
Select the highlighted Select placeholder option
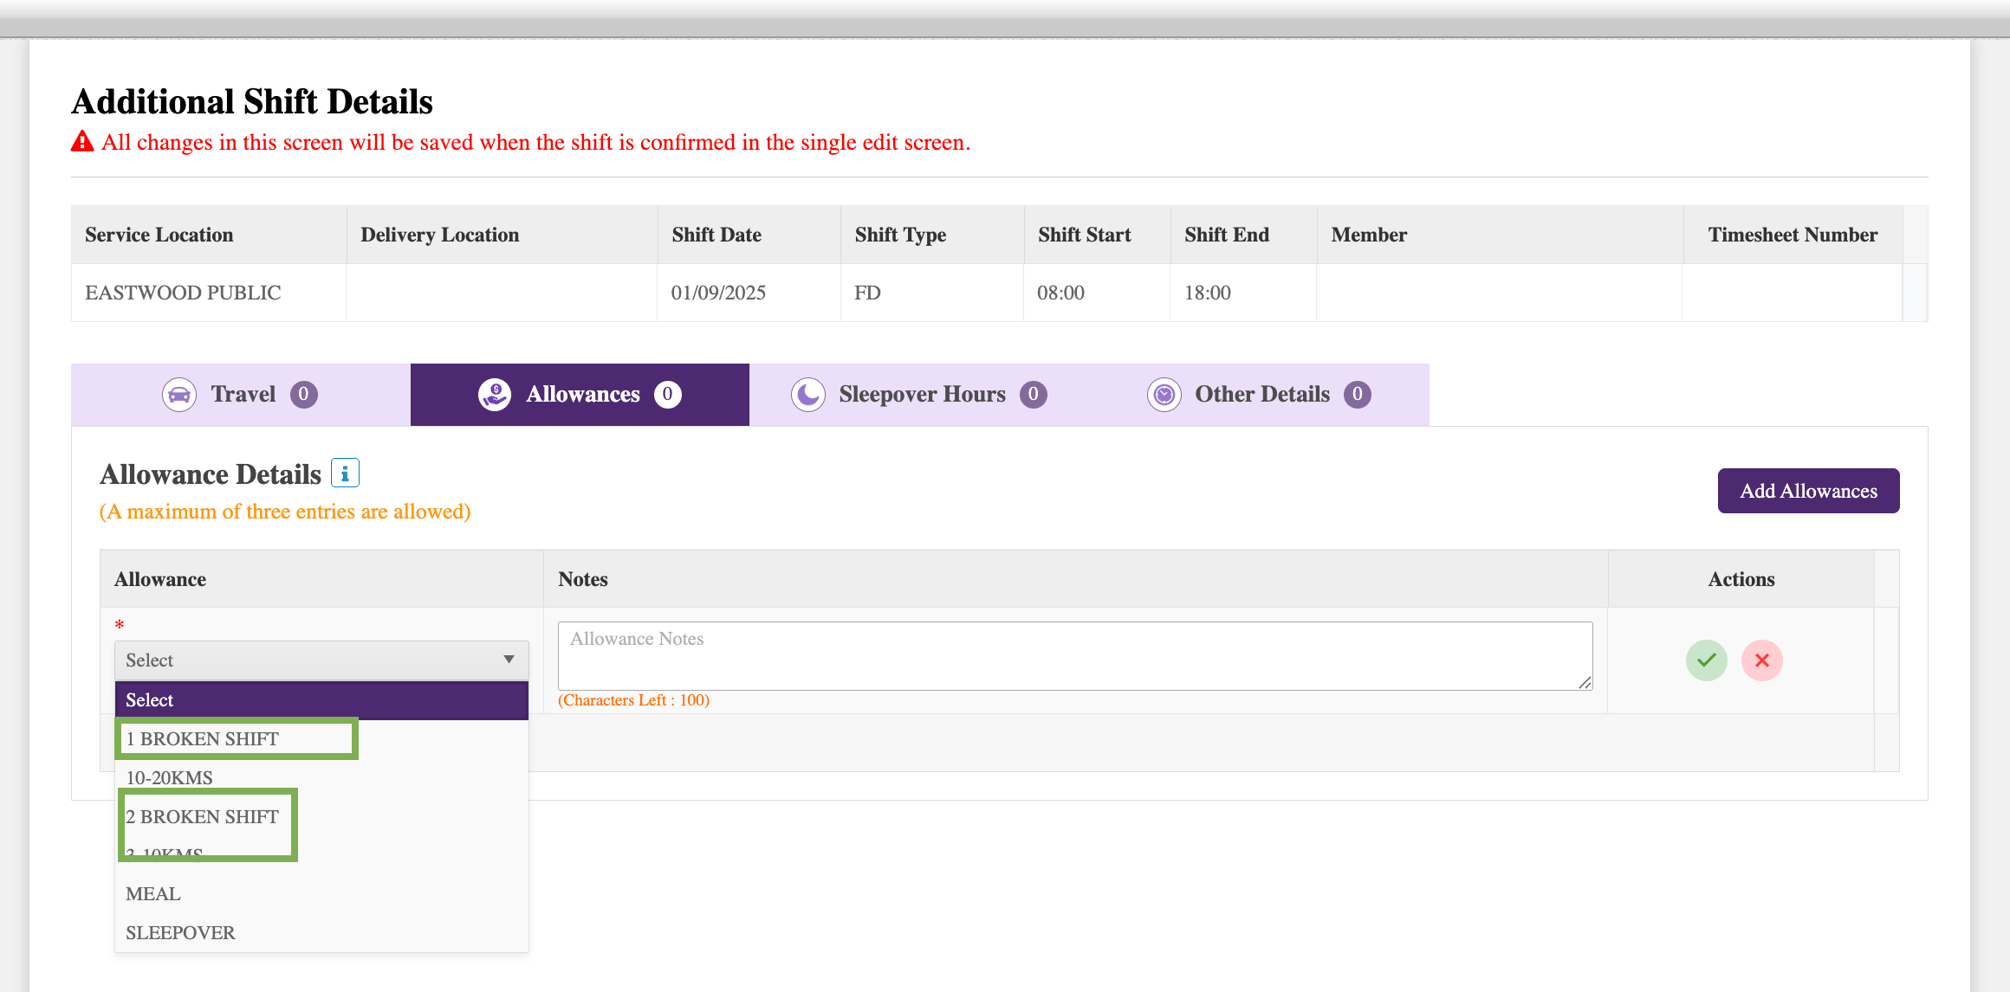pos(321,700)
